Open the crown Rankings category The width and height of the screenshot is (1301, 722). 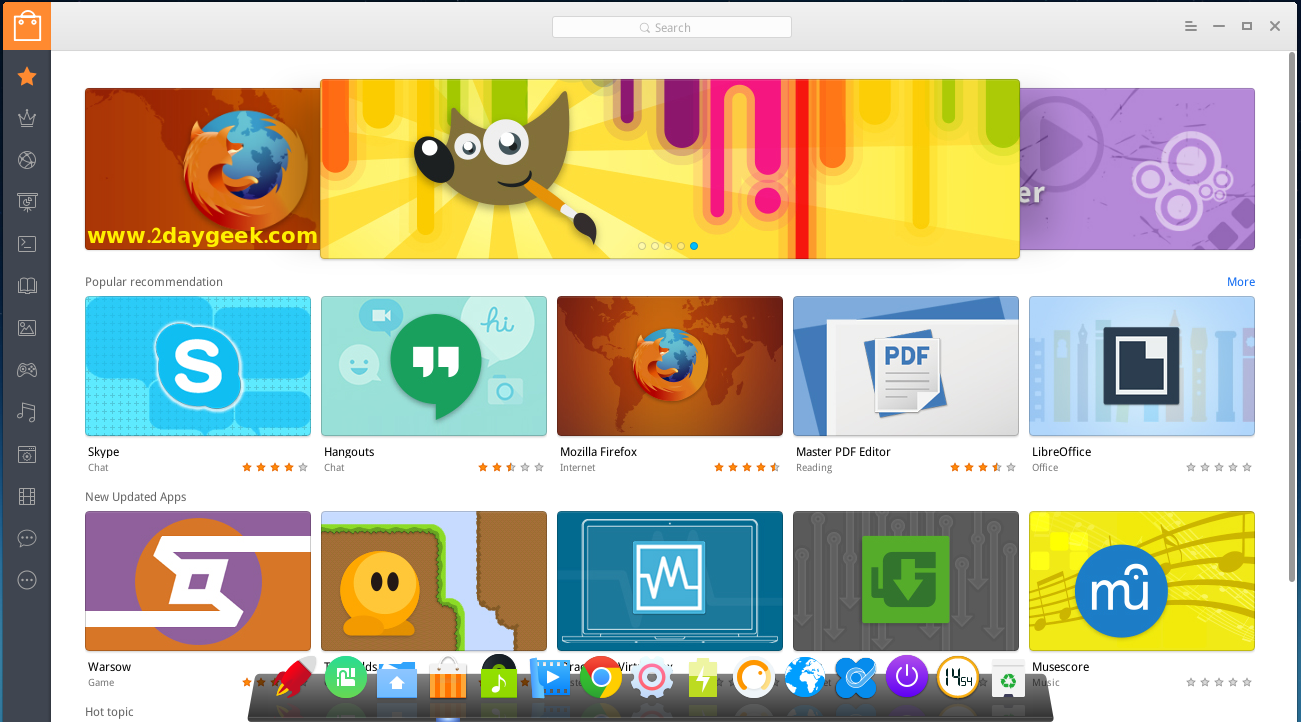pyautogui.click(x=27, y=118)
